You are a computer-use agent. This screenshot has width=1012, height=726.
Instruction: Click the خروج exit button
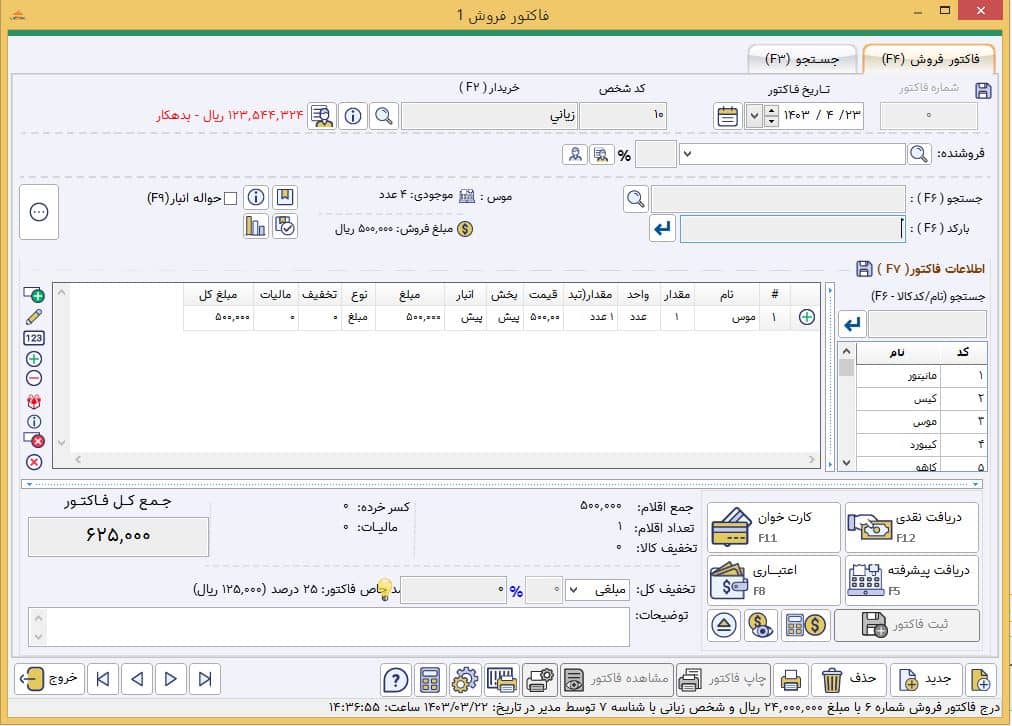click(49, 679)
